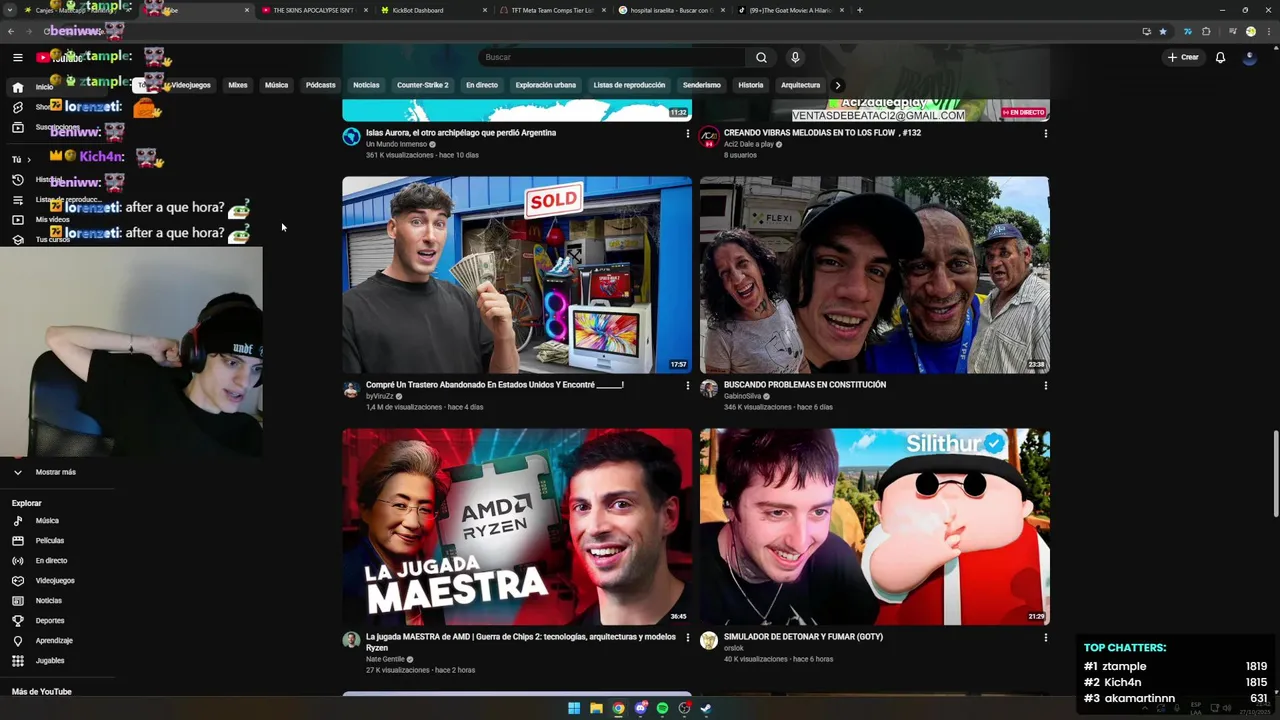
Task: Click the search magnifier button
Action: pos(761,57)
